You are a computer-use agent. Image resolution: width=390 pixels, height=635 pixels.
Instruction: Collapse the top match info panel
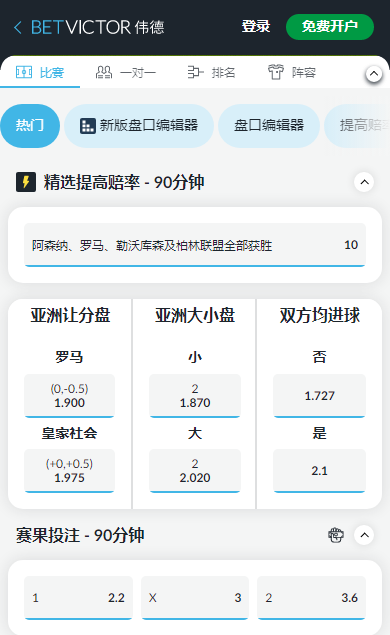coord(374,74)
